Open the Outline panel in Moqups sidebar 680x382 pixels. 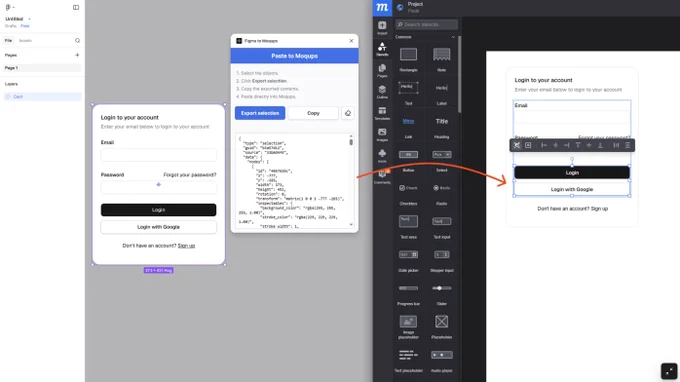(382, 92)
